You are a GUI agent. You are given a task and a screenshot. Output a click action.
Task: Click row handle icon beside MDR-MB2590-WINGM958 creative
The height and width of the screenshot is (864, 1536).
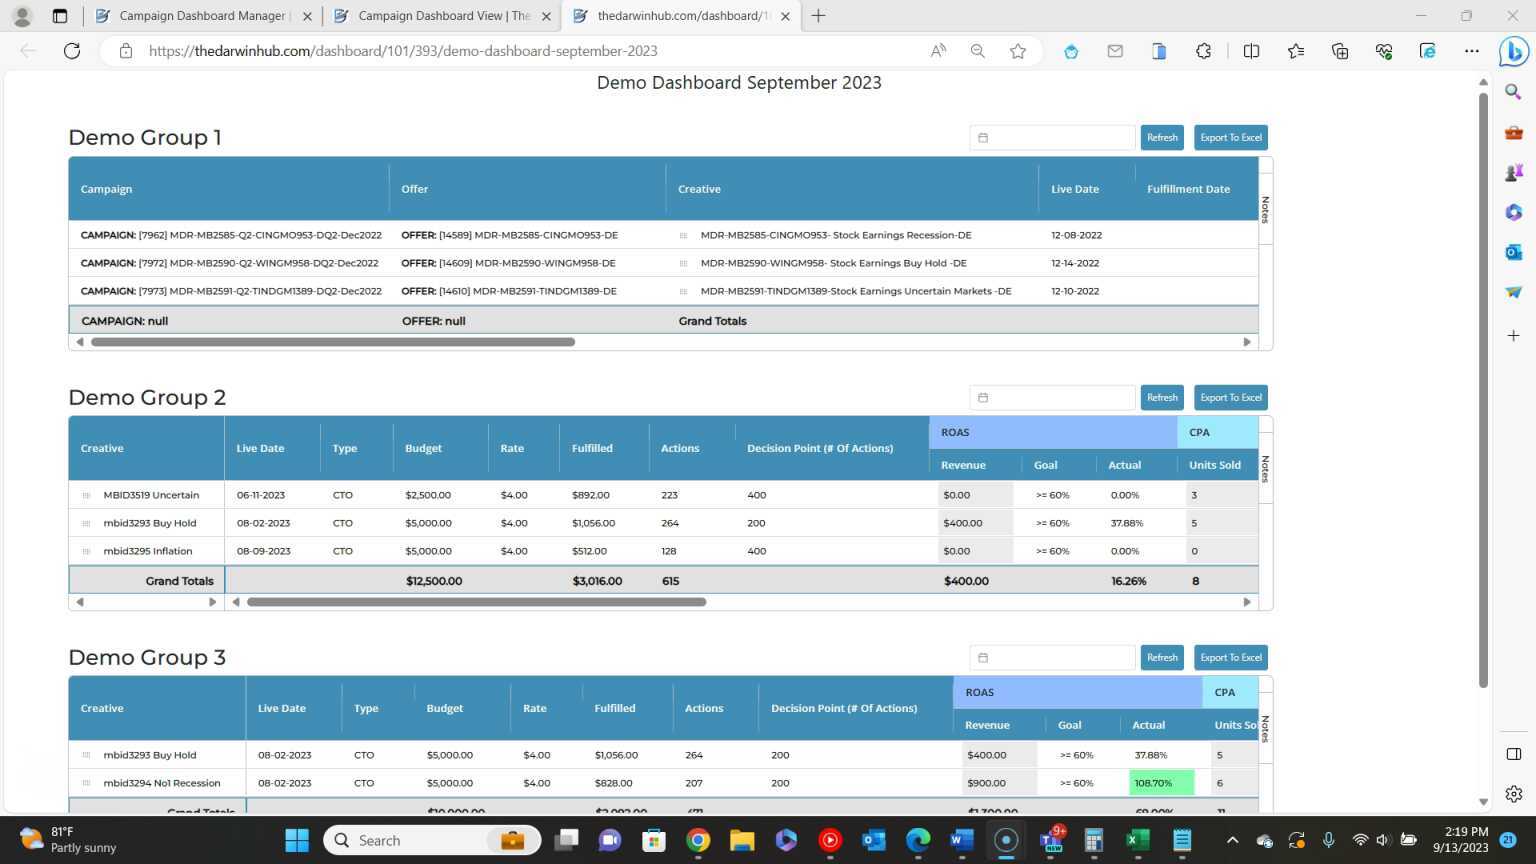point(683,263)
